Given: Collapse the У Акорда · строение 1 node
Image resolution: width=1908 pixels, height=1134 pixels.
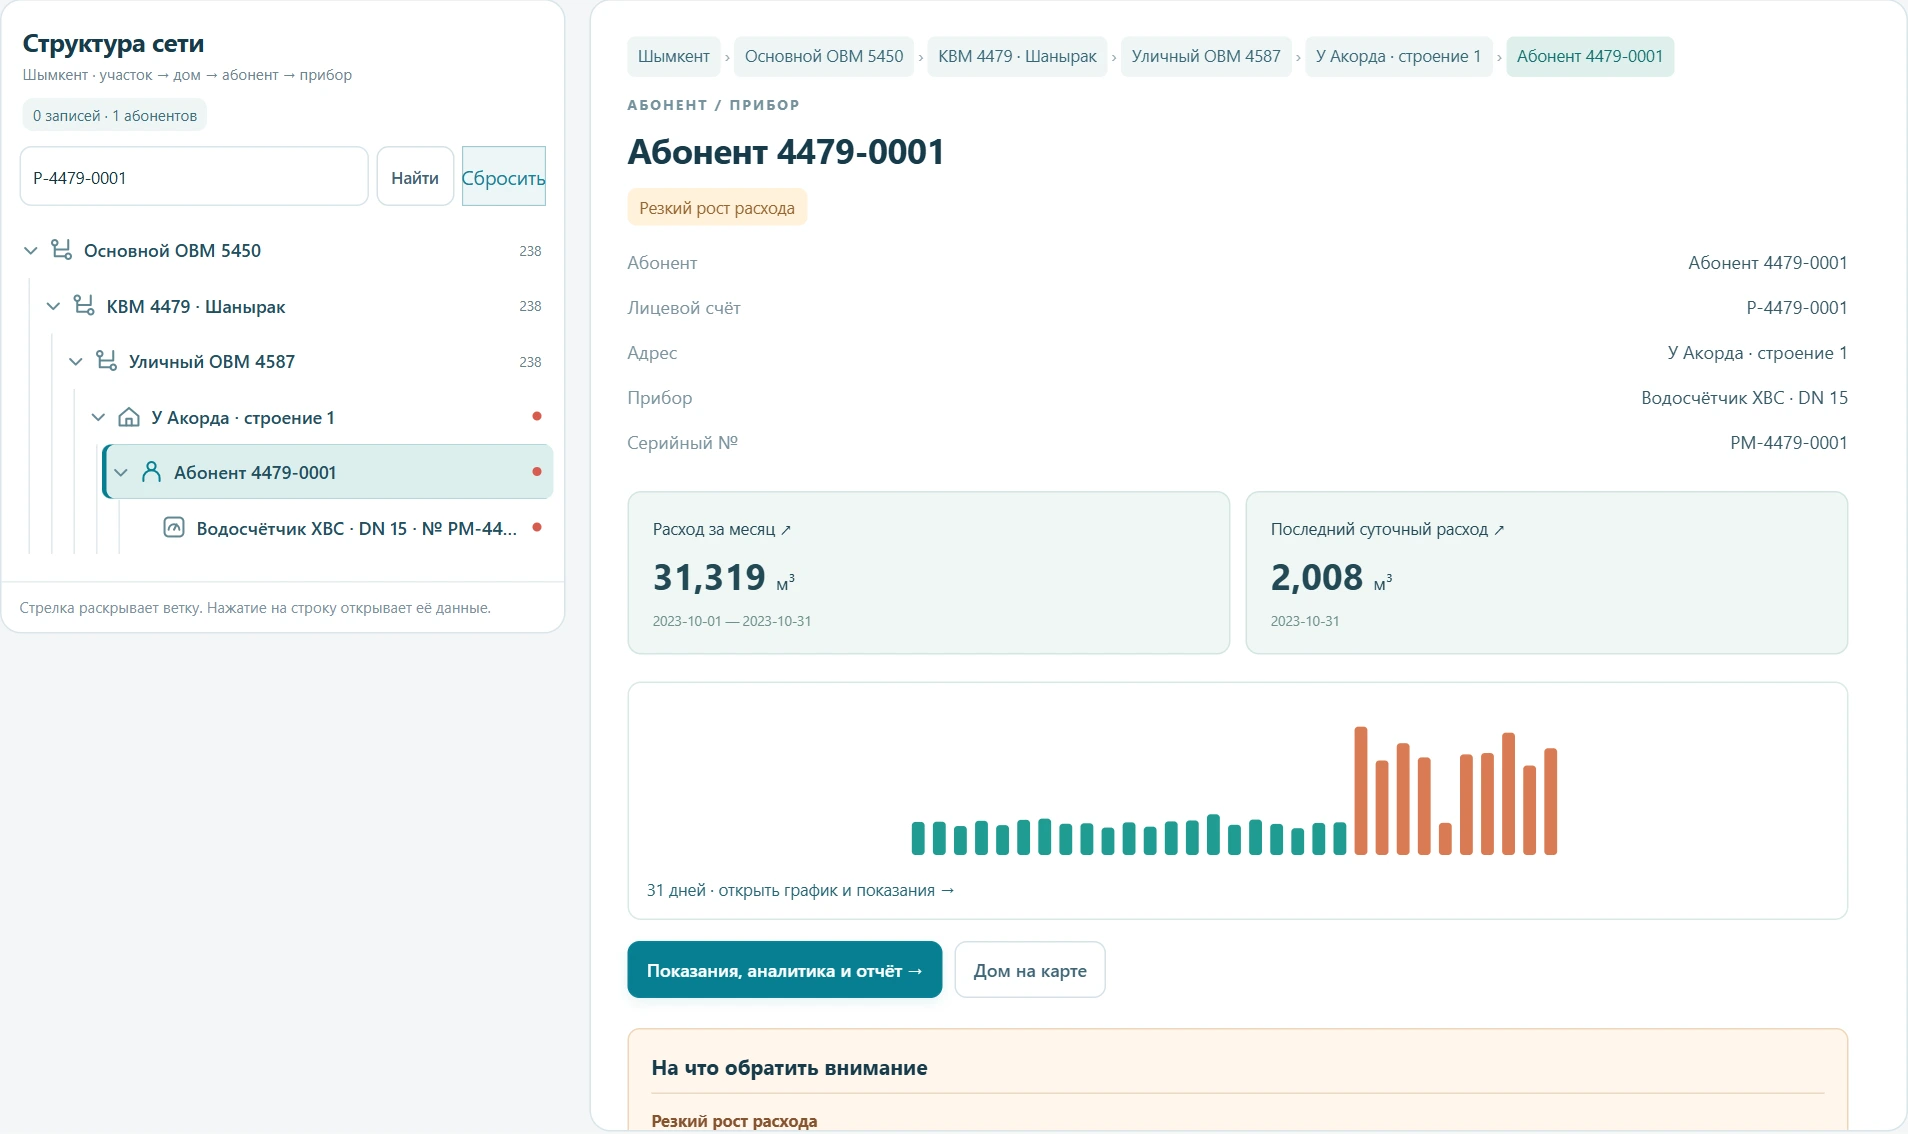Looking at the screenshot, I should tap(98, 417).
